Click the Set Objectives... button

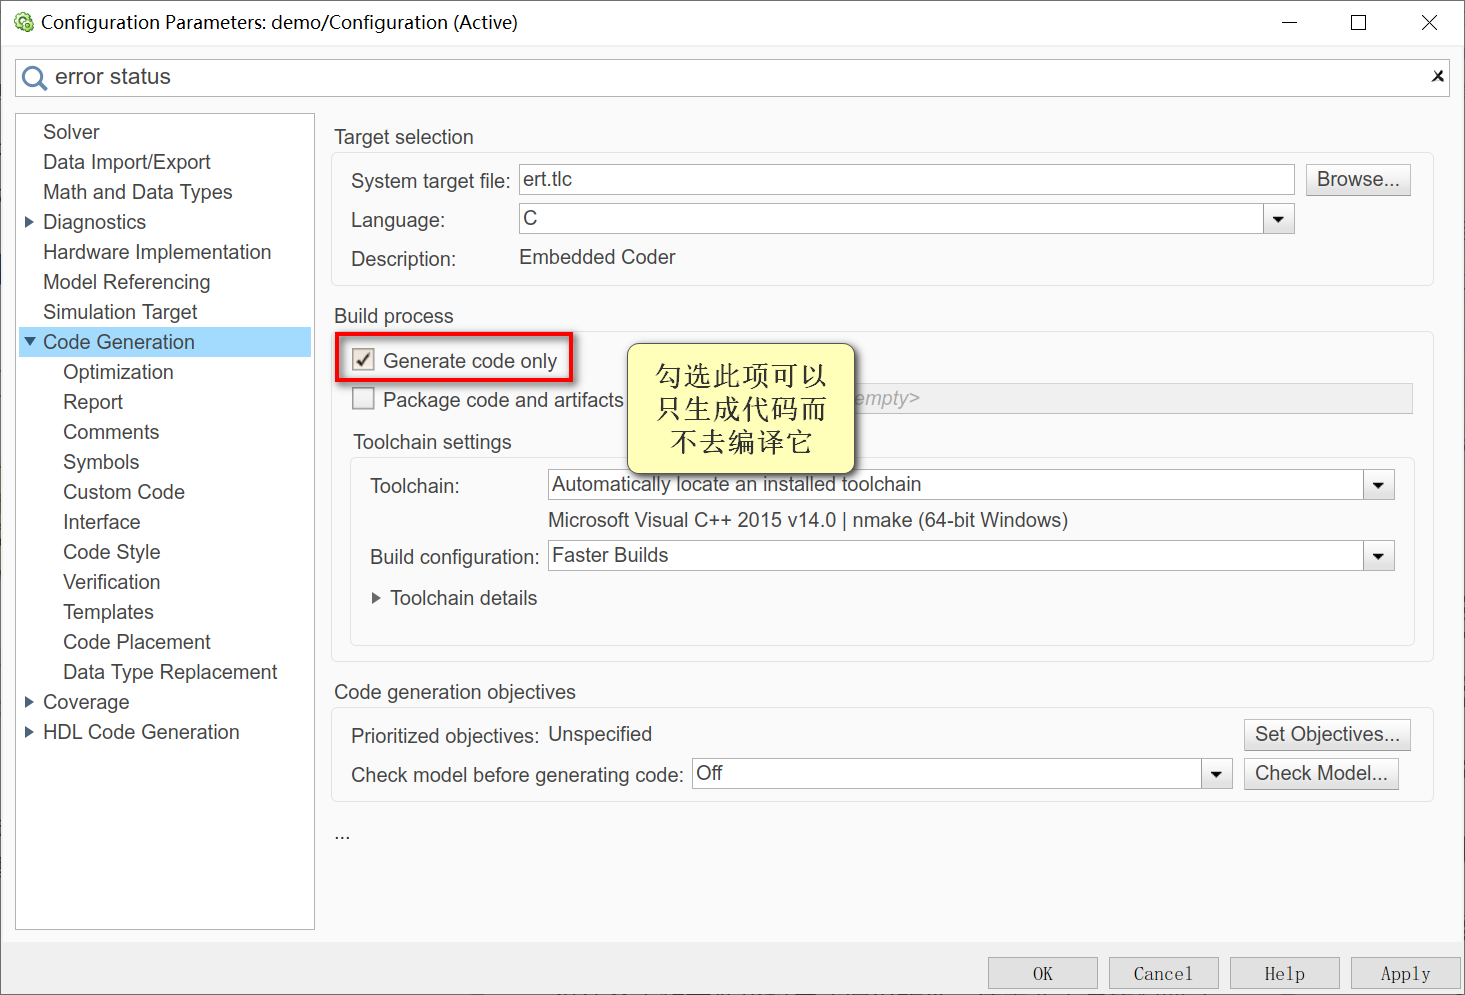pos(1327,735)
